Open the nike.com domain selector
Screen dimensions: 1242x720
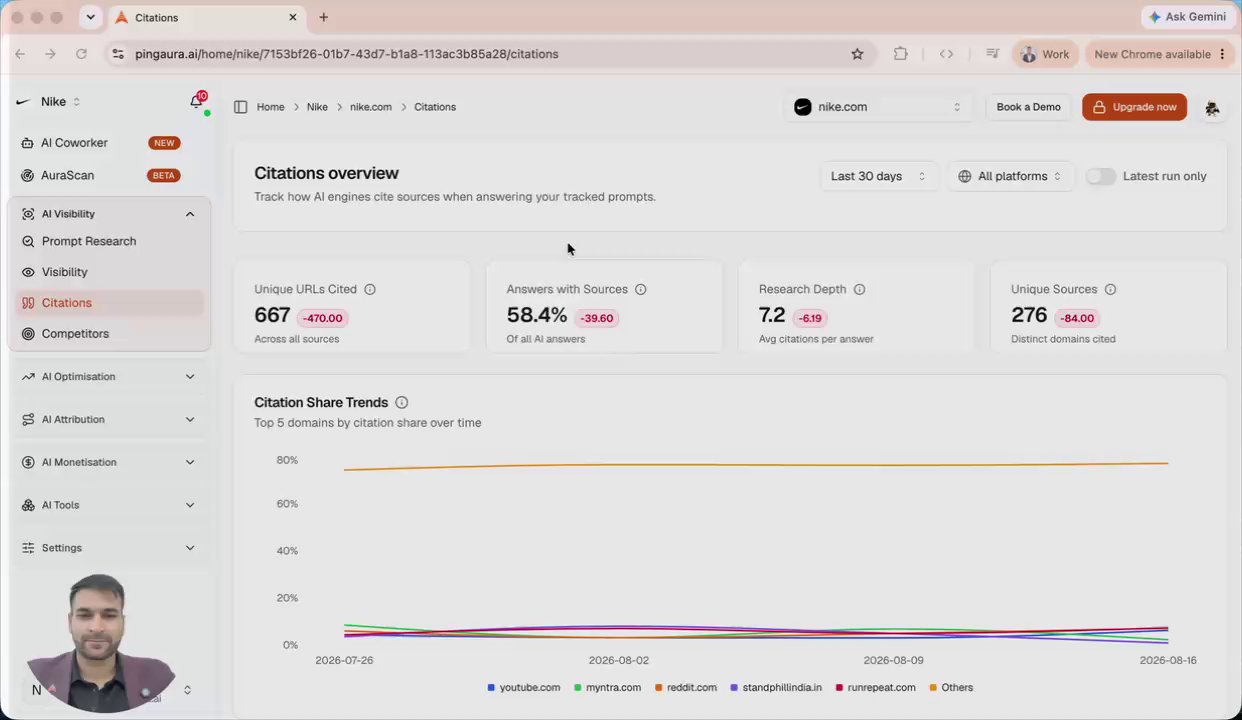pos(877,107)
